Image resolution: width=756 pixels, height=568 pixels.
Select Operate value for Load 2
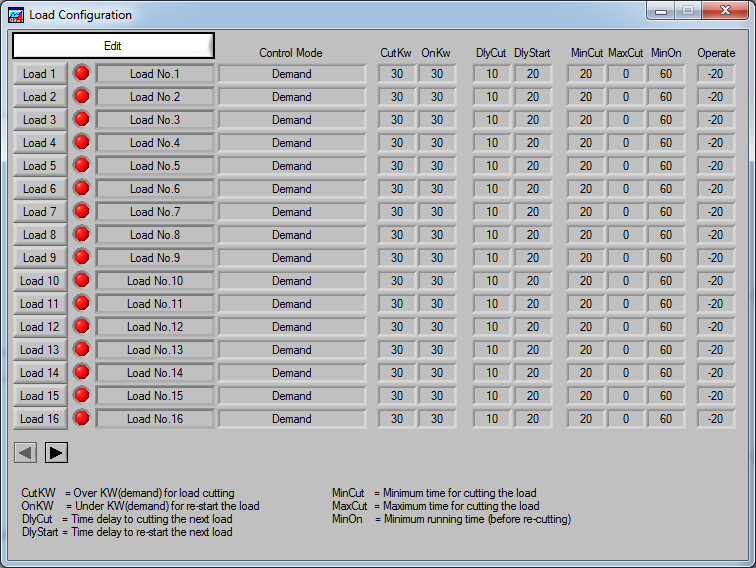click(716, 97)
